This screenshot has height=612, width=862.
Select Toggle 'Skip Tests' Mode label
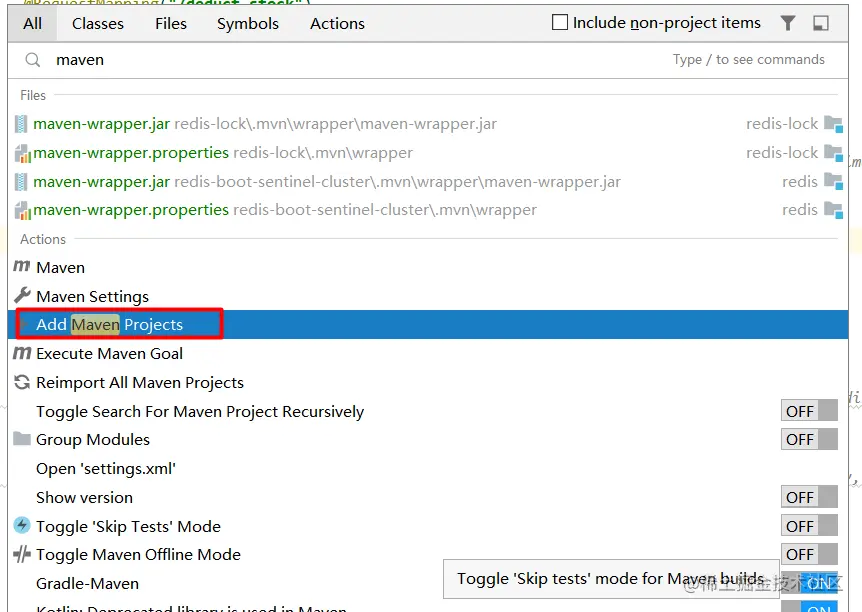tap(129, 527)
